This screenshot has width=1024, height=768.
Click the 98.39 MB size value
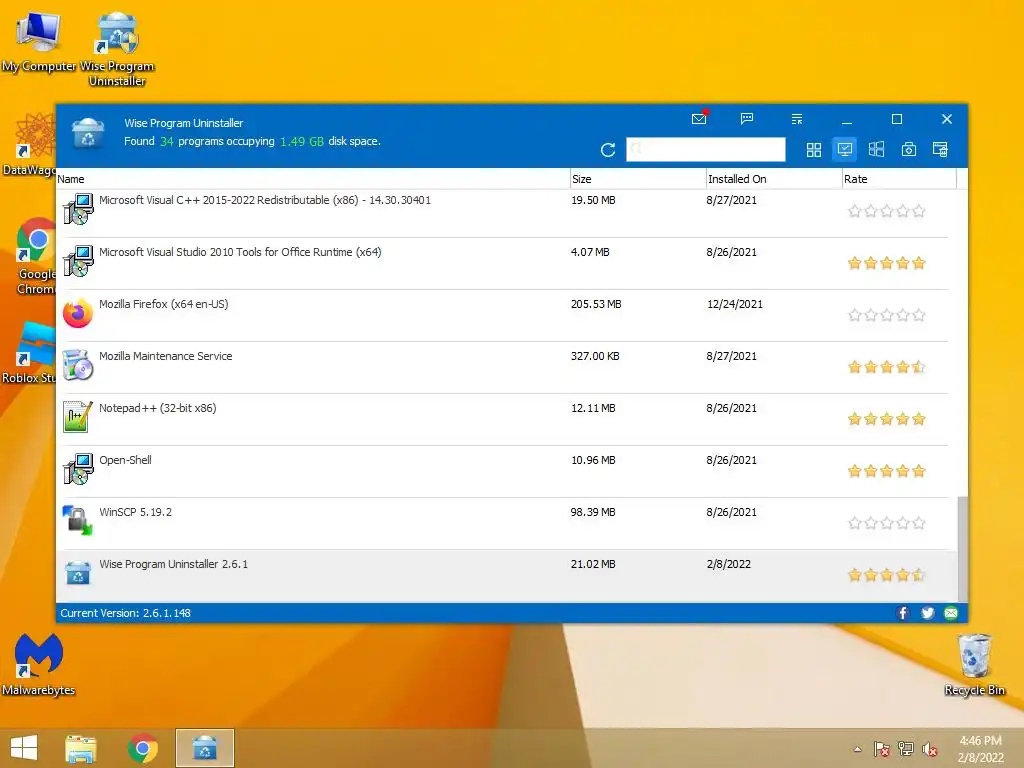coord(593,512)
